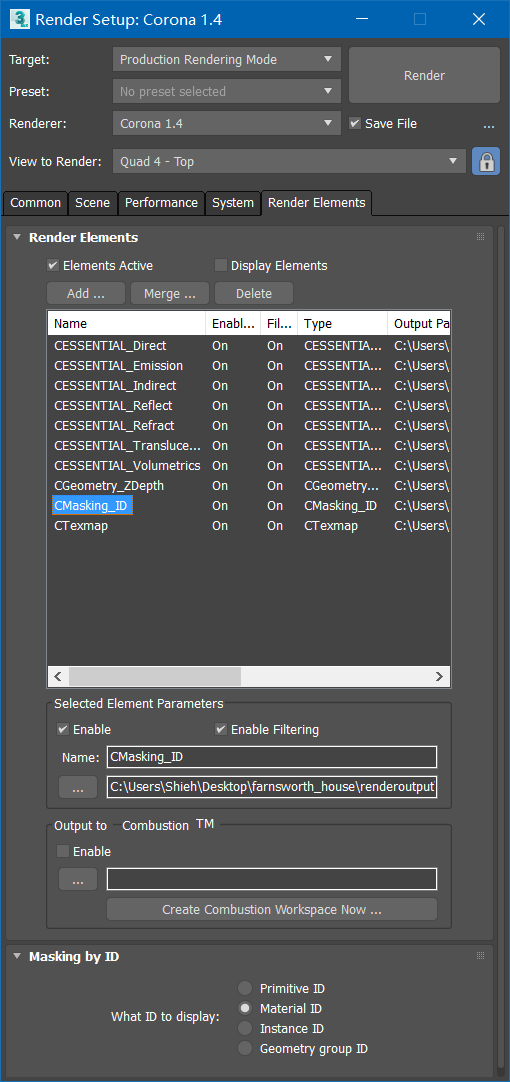Image resolution: width=510 pixels, height=1082 pixels.
Task: Click the list's scroll left arrow
Action: tap(58, 676)
